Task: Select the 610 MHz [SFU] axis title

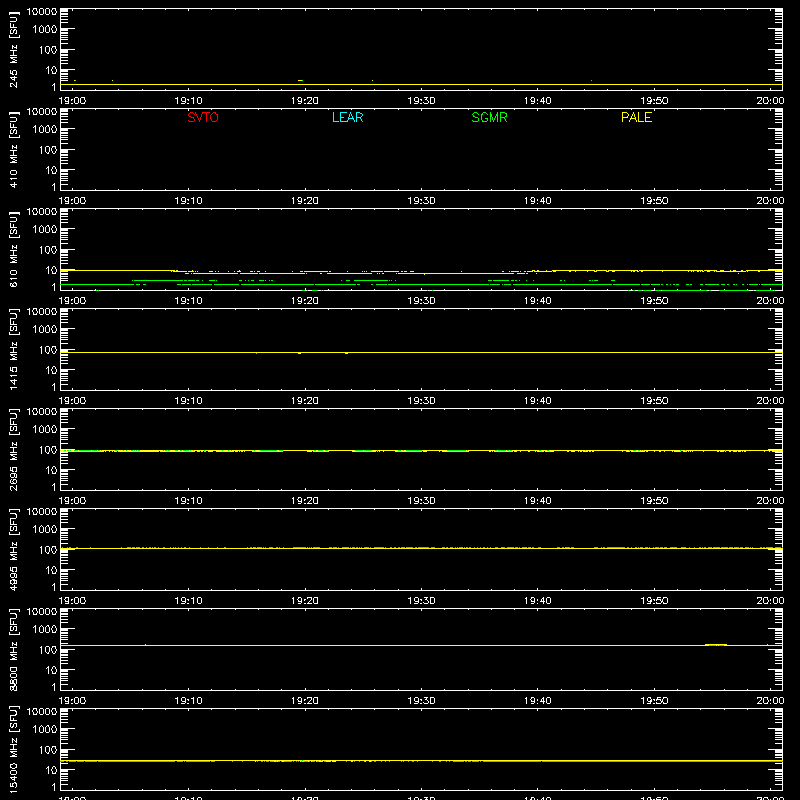Action: (13, 250)
